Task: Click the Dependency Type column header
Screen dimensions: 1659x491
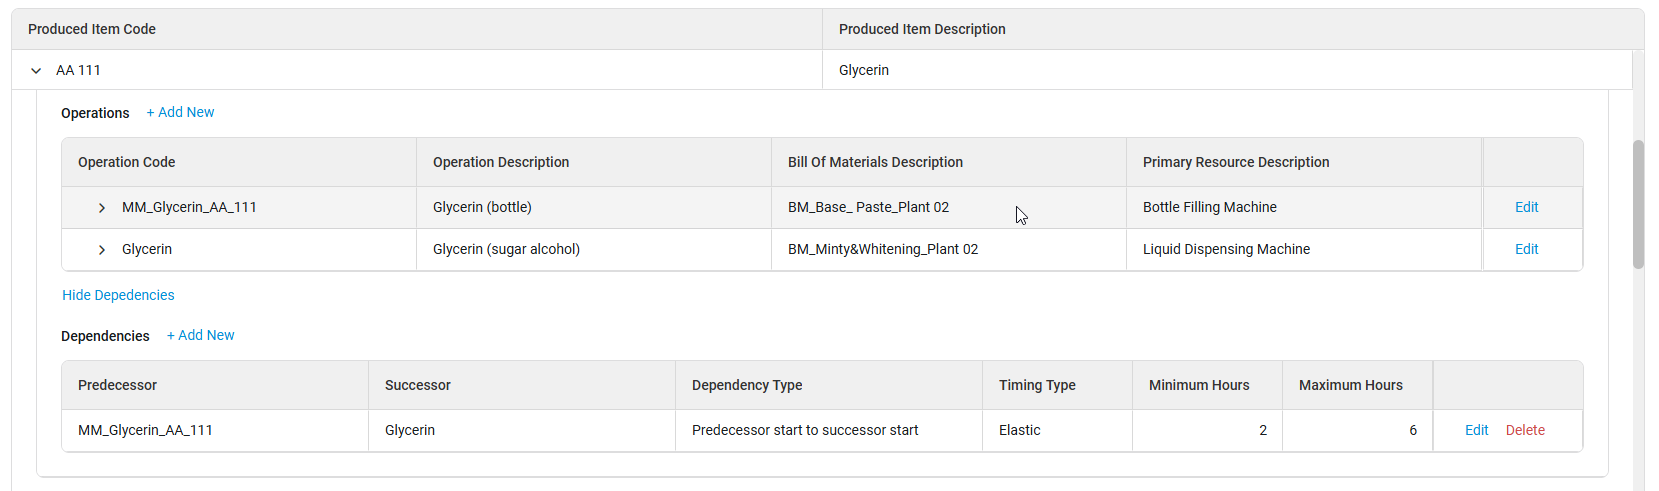Action: (x=747, y=386)
